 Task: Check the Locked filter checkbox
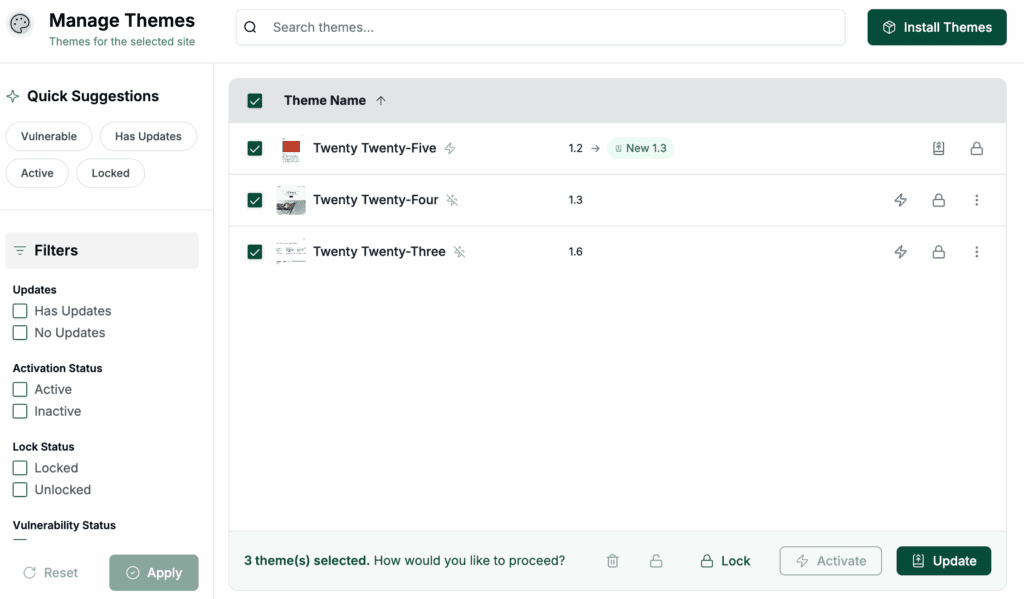click(x=20, y=468)
